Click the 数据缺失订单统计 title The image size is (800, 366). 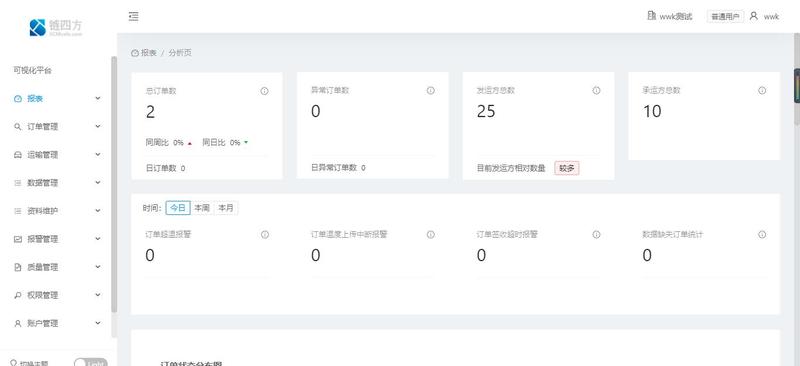point(673,235)
